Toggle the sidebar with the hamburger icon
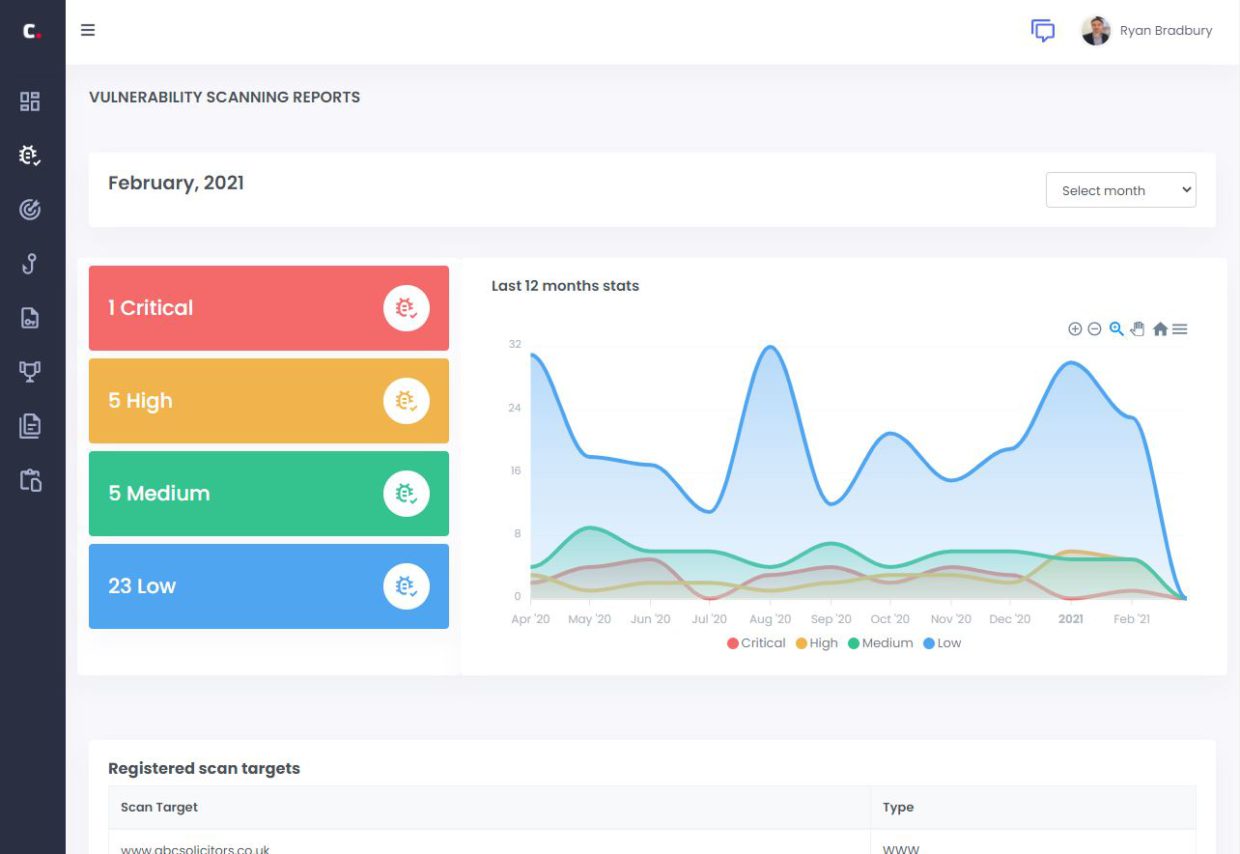Screen dimensions: 1240x854 [88, 30]
